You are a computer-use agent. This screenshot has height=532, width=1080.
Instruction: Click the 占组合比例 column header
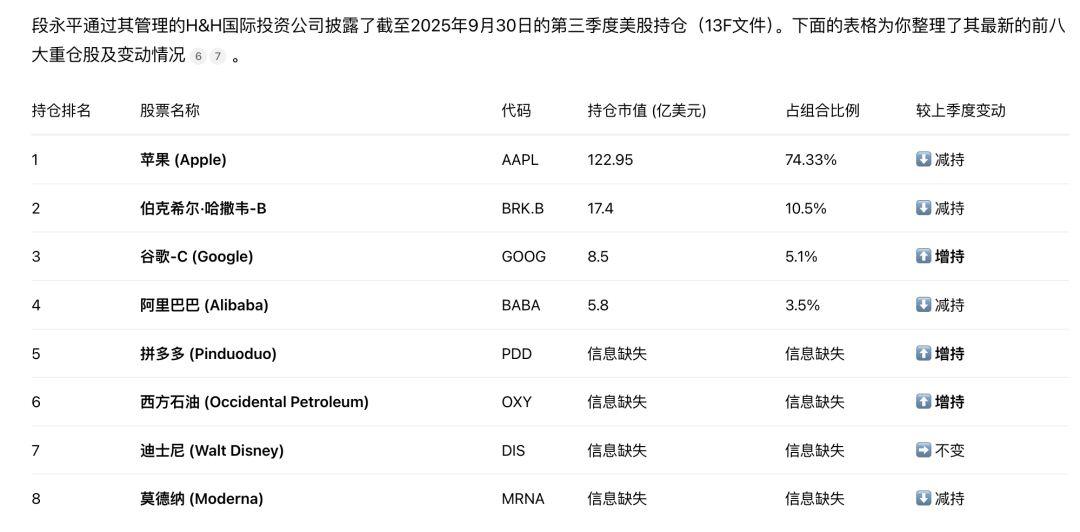click(822, 111)
